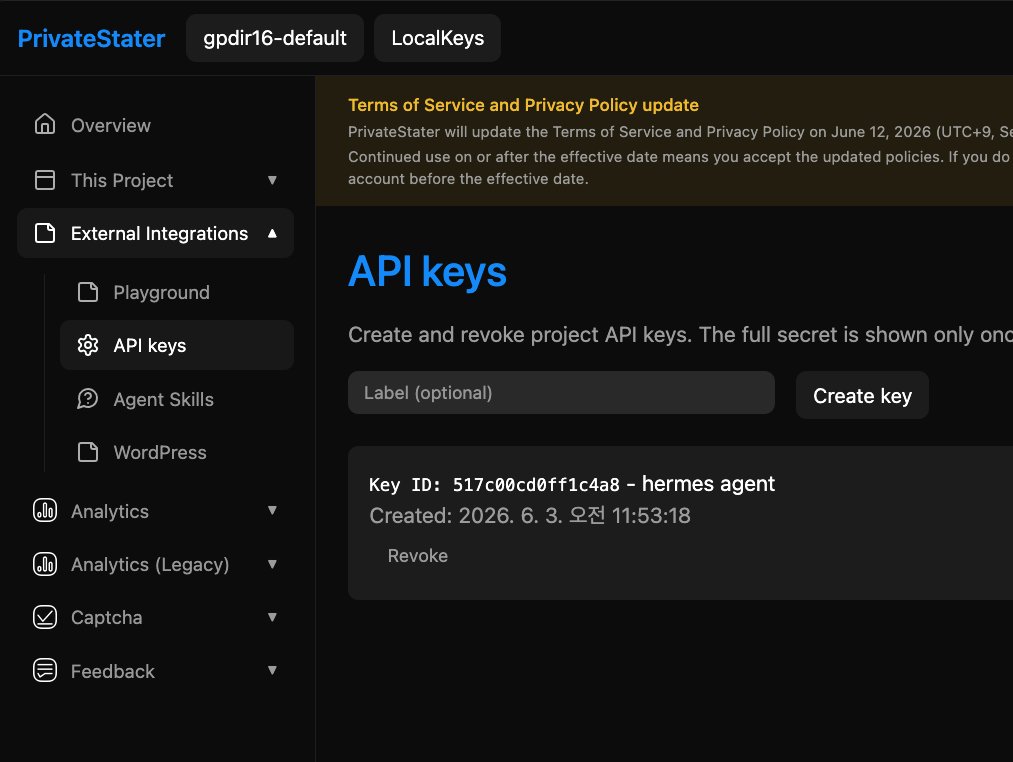Click the Playground page icon

click(x=87, y=292)
